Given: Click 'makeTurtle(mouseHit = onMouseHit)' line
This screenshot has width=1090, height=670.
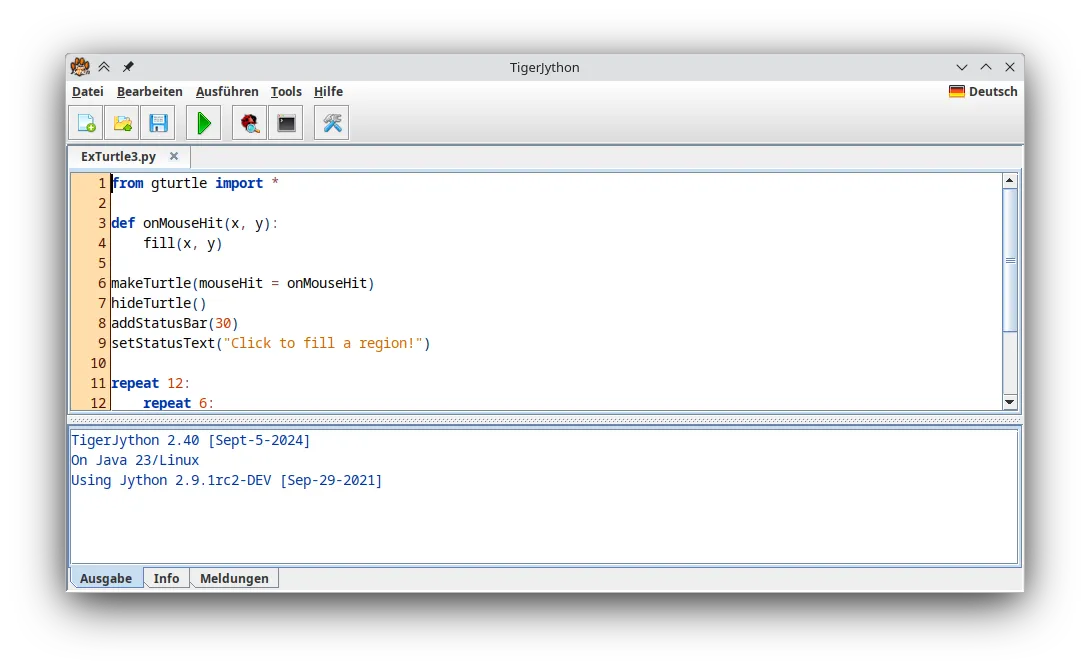Looking at the screenshot, I should (x=243, y=283).
